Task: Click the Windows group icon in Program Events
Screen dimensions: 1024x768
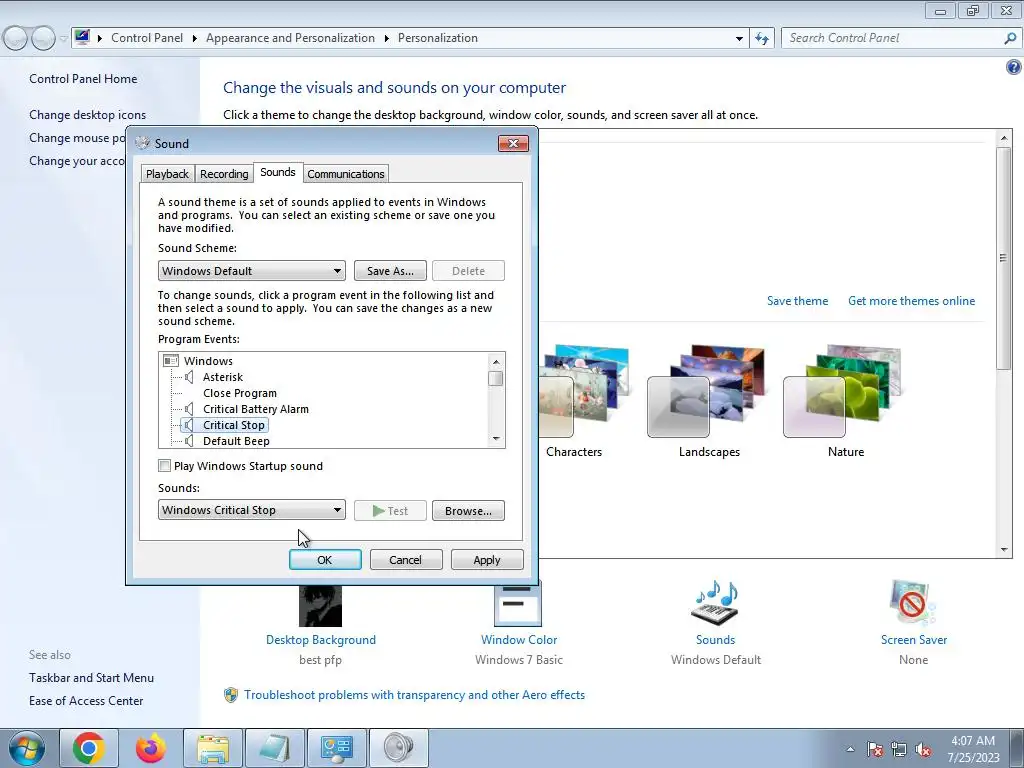Action: [x=171, y=360]
